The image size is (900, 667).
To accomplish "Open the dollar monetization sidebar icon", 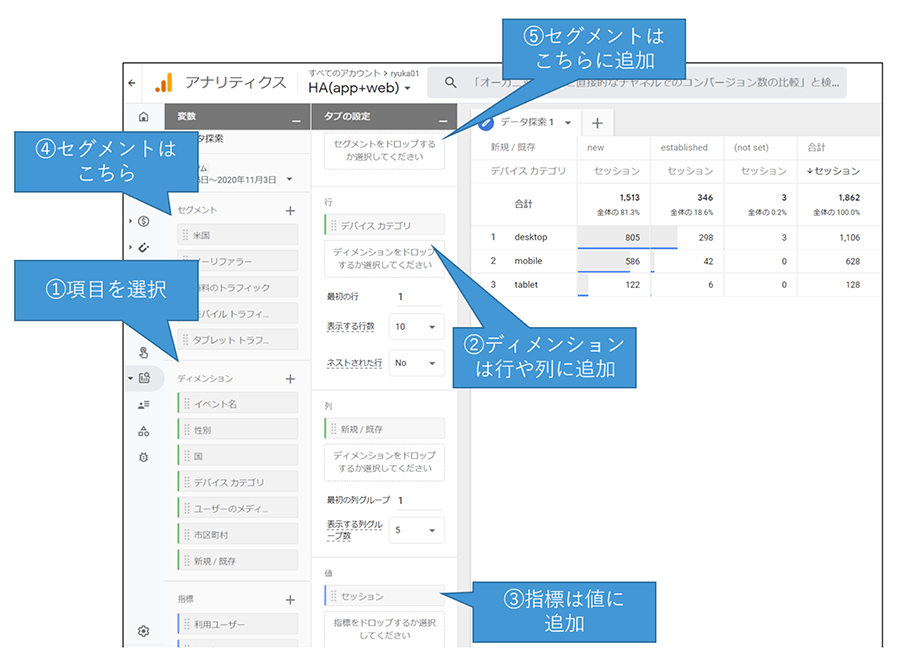I will click(x=143, y=221).
